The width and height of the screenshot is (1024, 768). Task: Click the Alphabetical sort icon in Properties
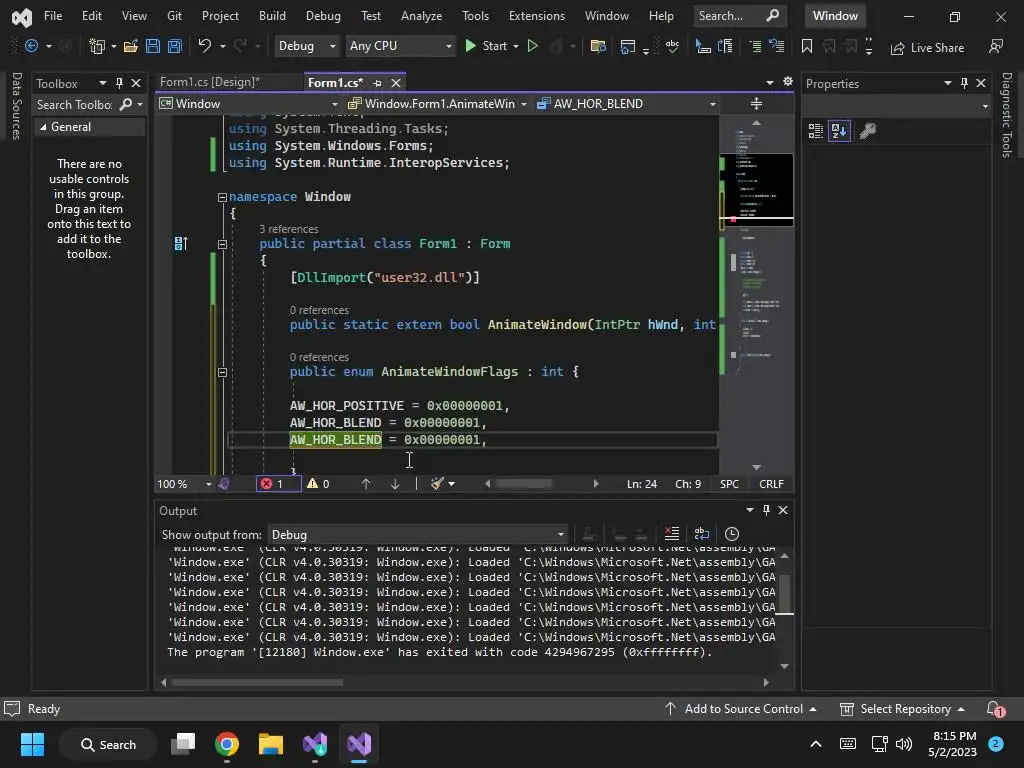[839, 131]
